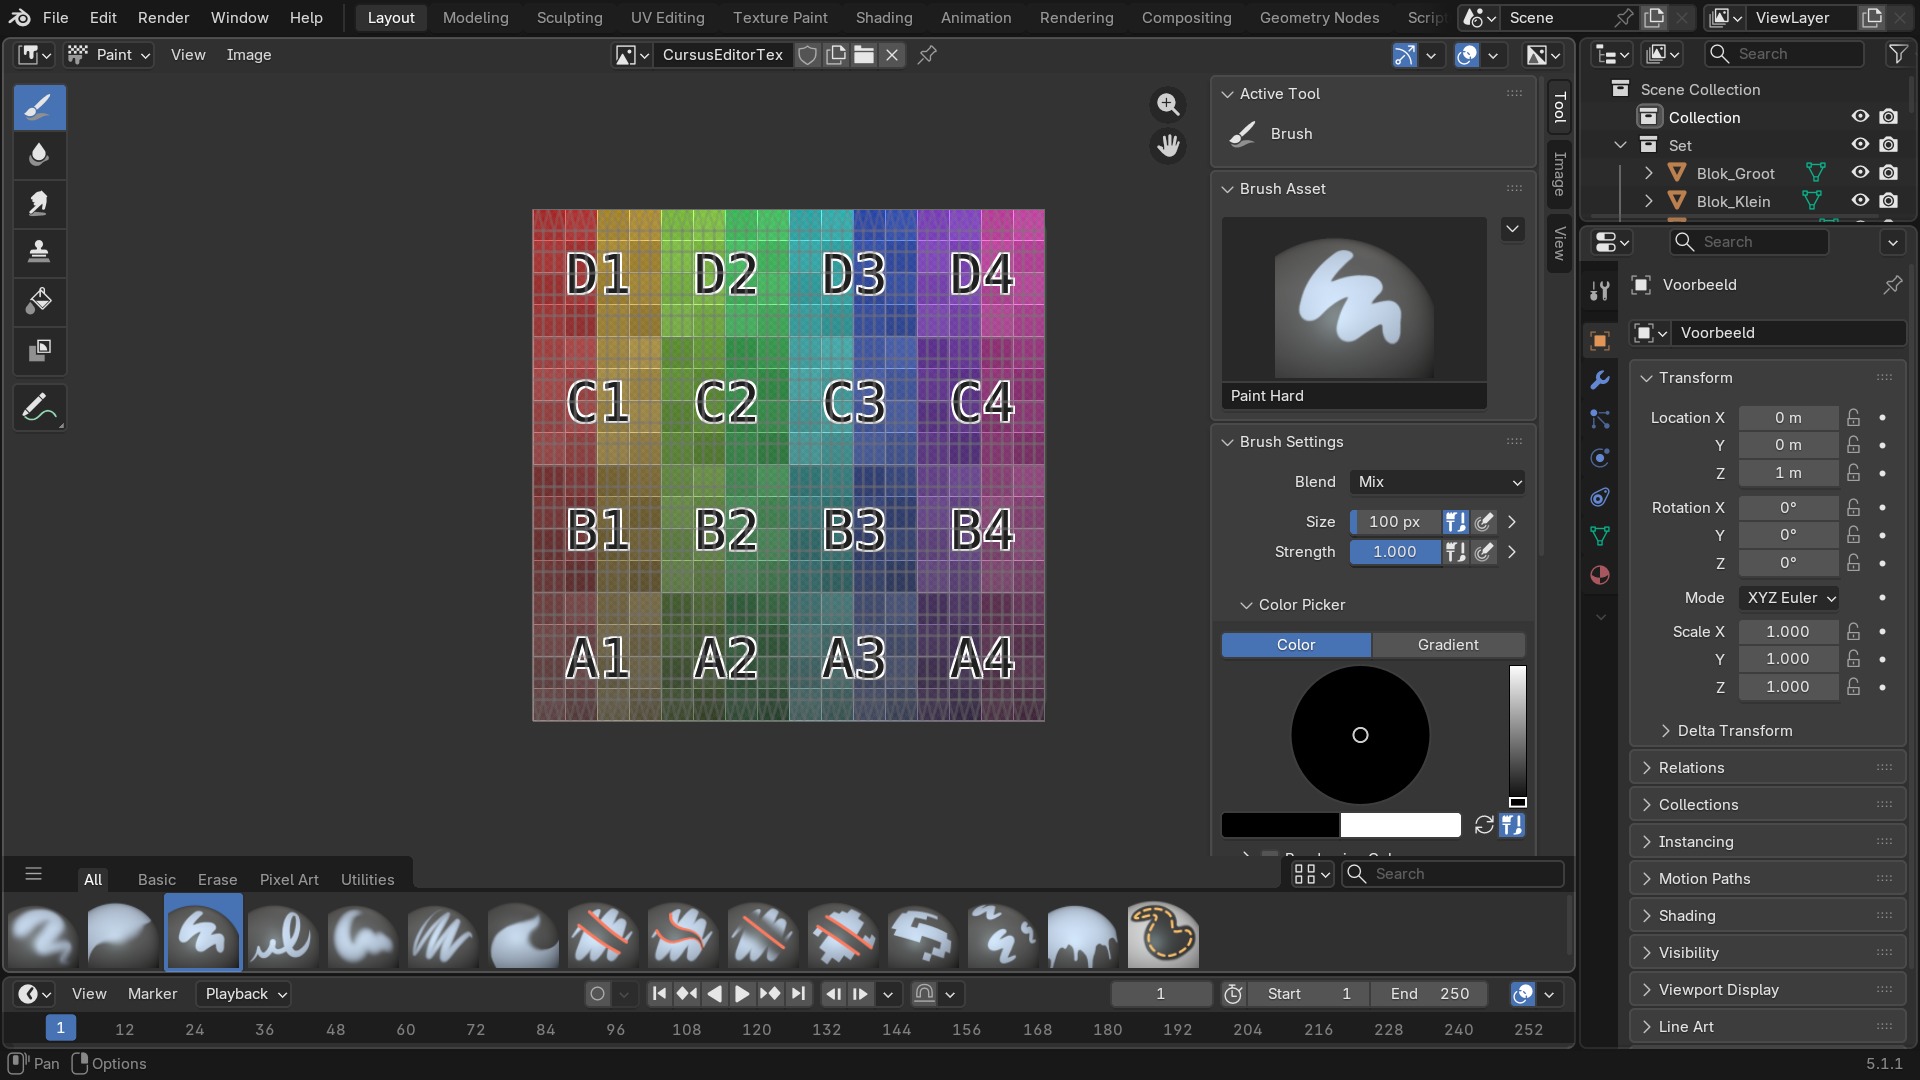Toggle strength pressure sensitivity
Viewport: 1920px width, 1080px height.
(1484, 552)
